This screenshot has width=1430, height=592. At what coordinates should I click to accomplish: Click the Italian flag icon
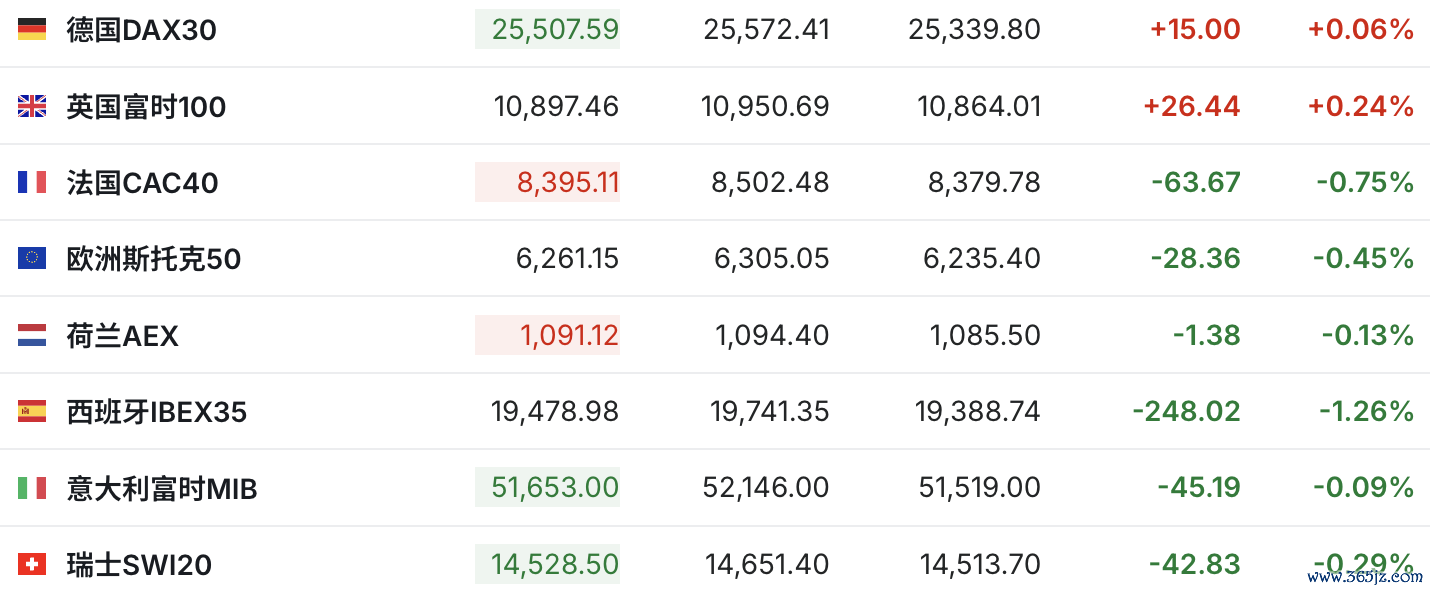tap(32, 488)
